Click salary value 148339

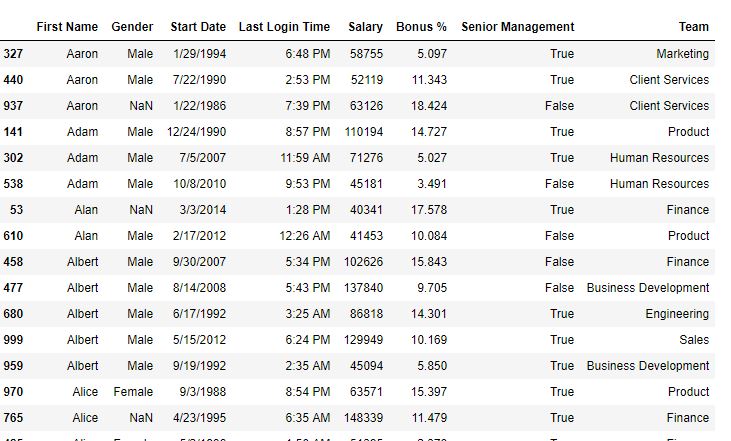coord(363,418)
